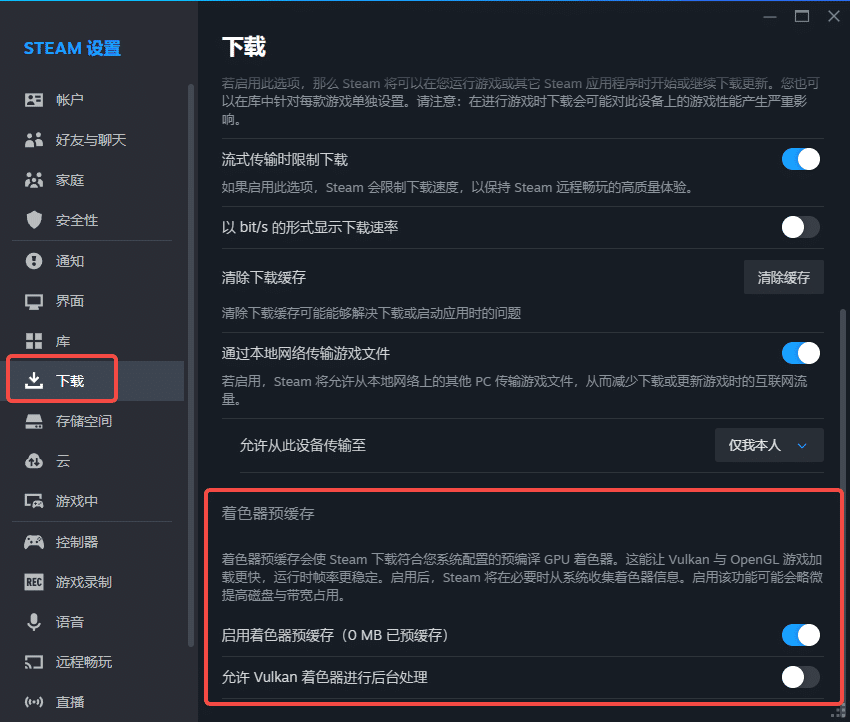This screenshot has height=722, width=850.
Task: Open the 家庭 settings label
Action: click(x=70, y=180)
